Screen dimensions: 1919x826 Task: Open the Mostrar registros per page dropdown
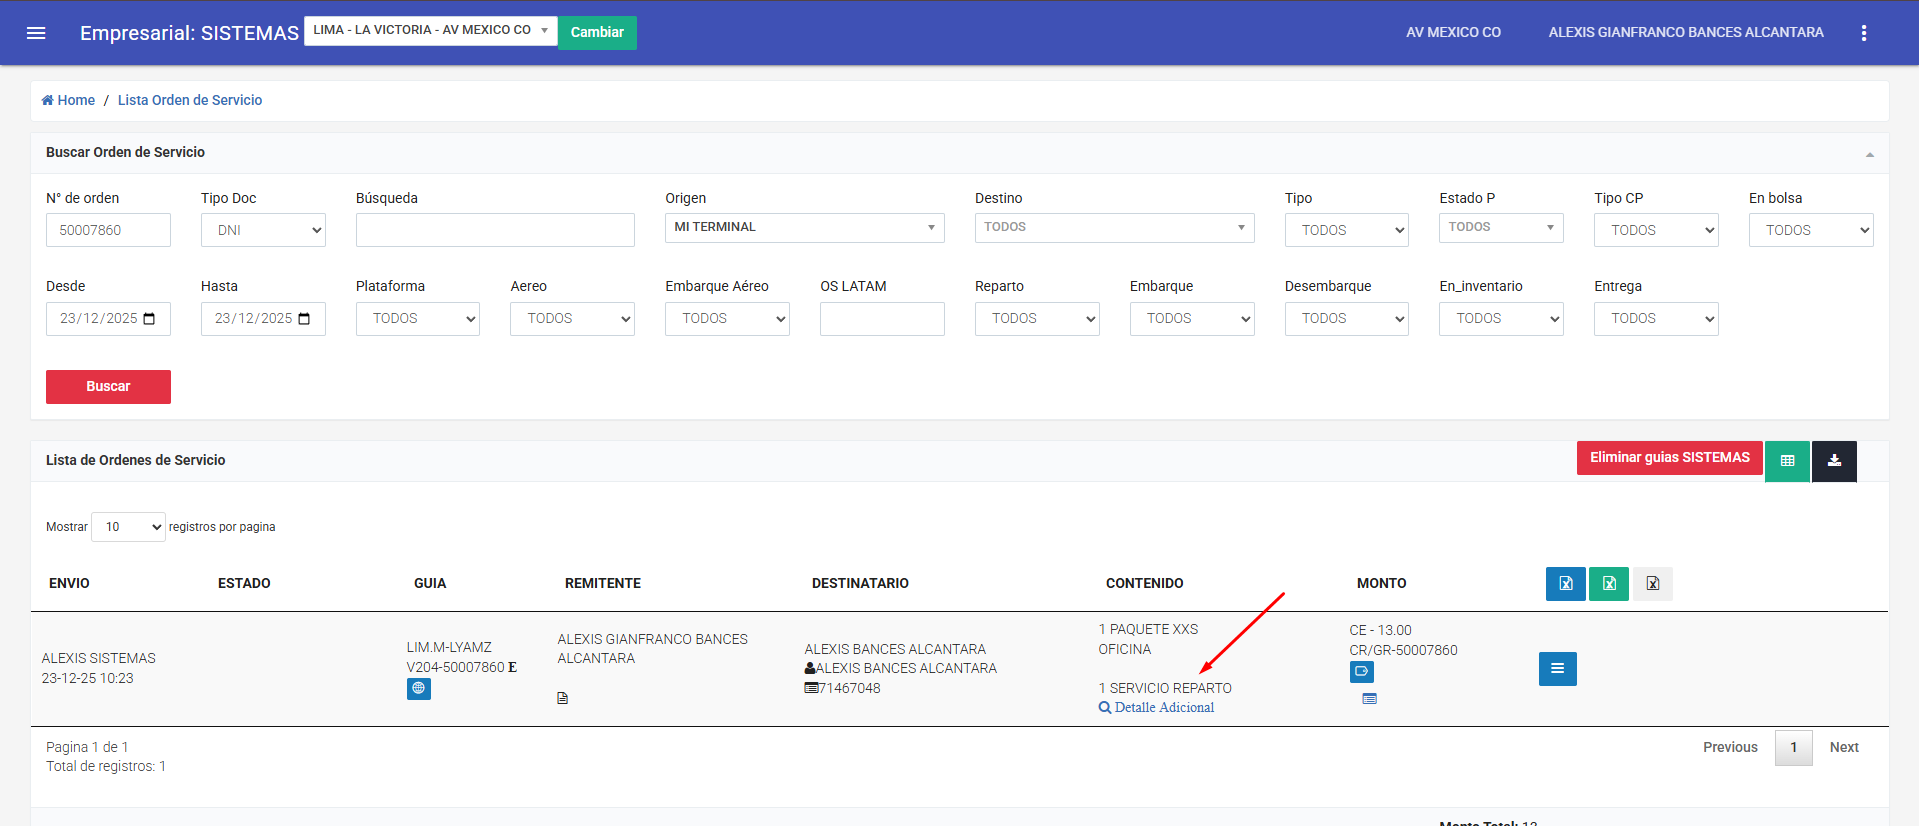(x=128, y=527)
